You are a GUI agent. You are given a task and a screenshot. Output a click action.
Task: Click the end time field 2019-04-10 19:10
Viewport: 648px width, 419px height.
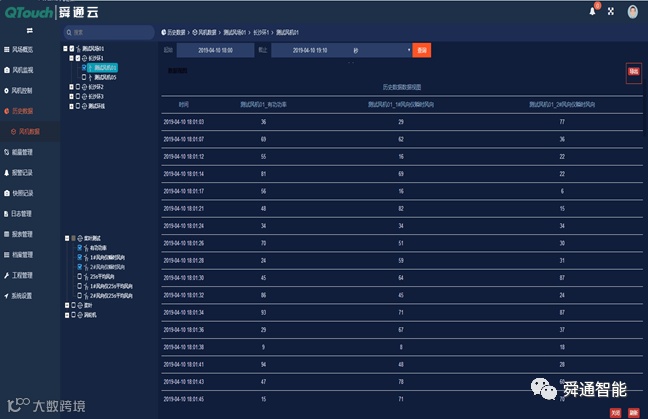310,50
